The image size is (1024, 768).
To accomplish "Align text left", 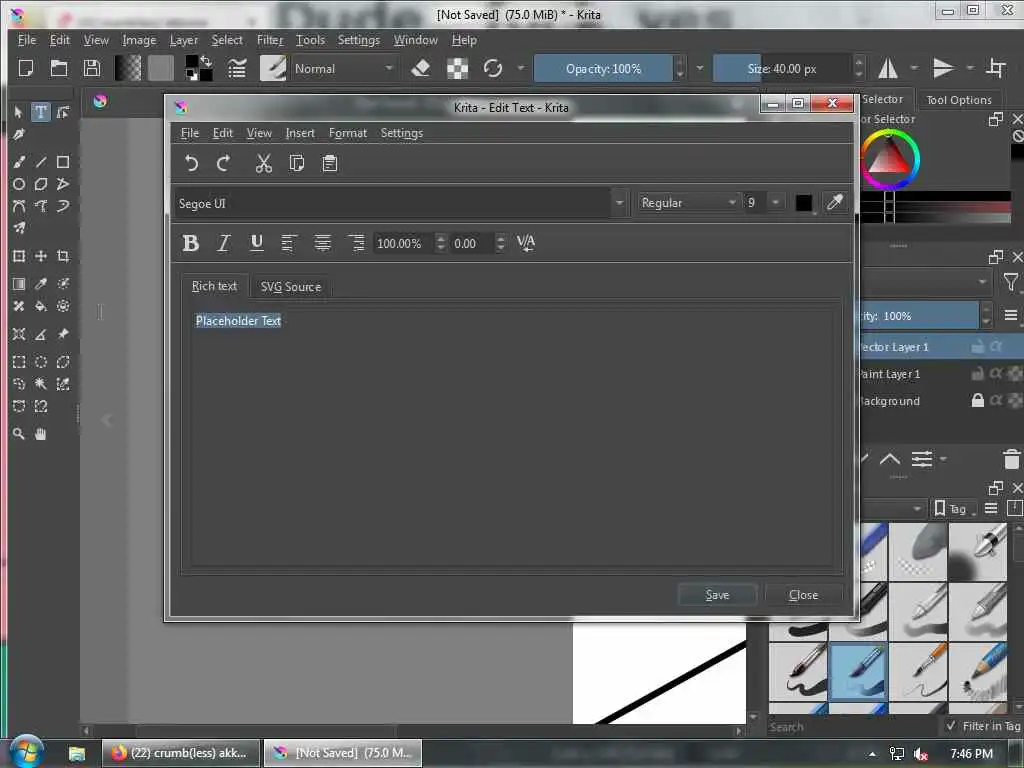I will (289, 243).
